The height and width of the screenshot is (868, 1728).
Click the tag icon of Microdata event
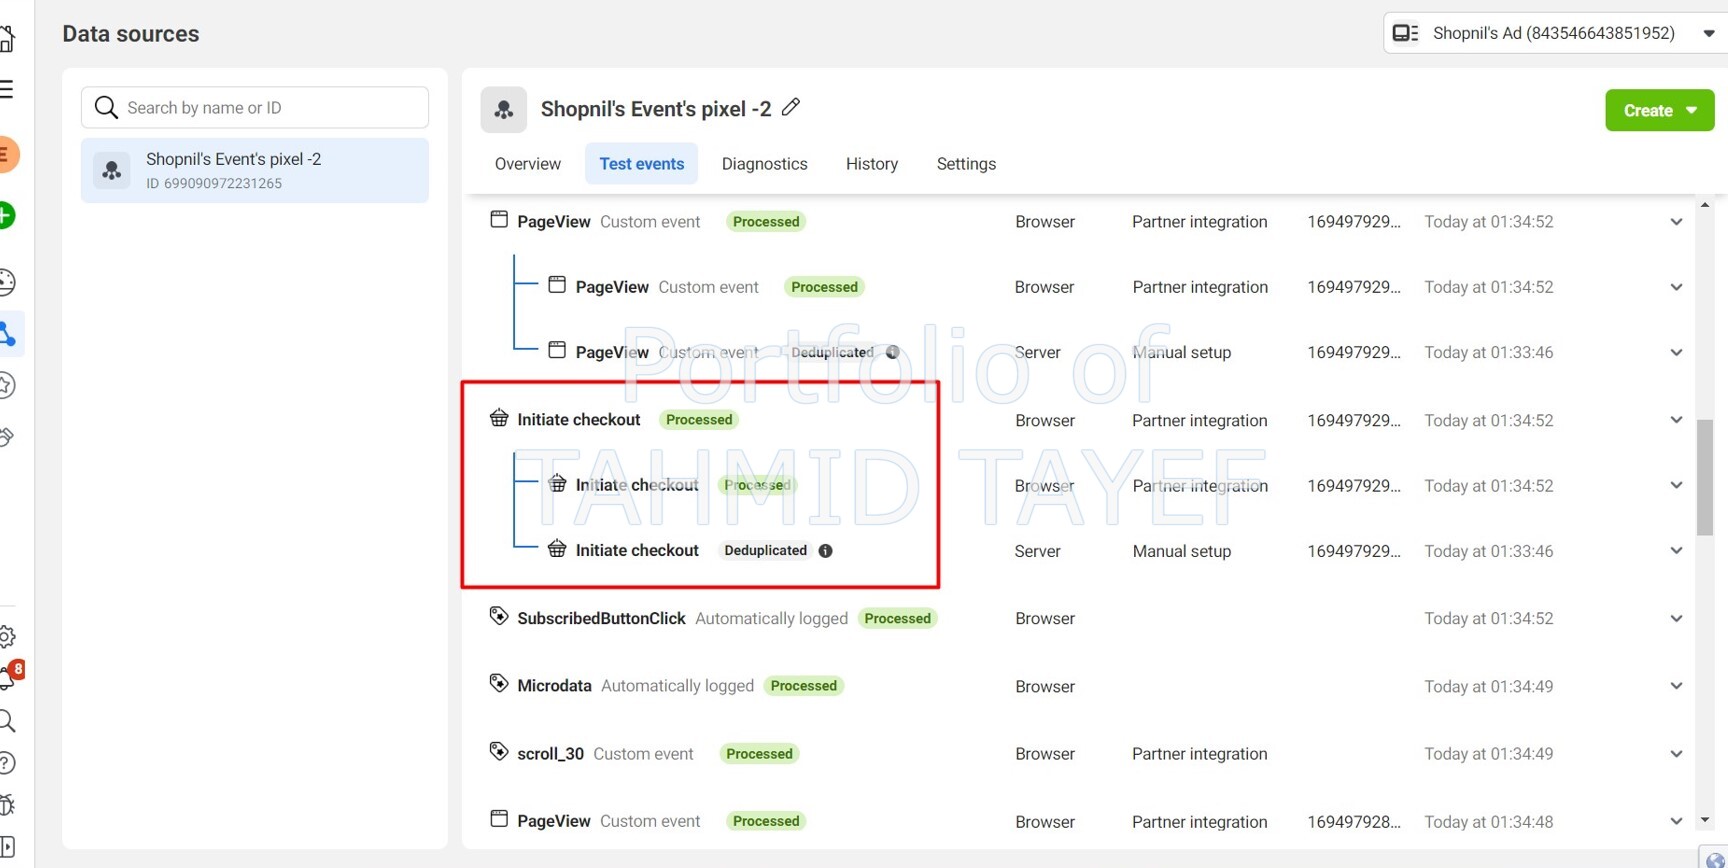point(499,684)
